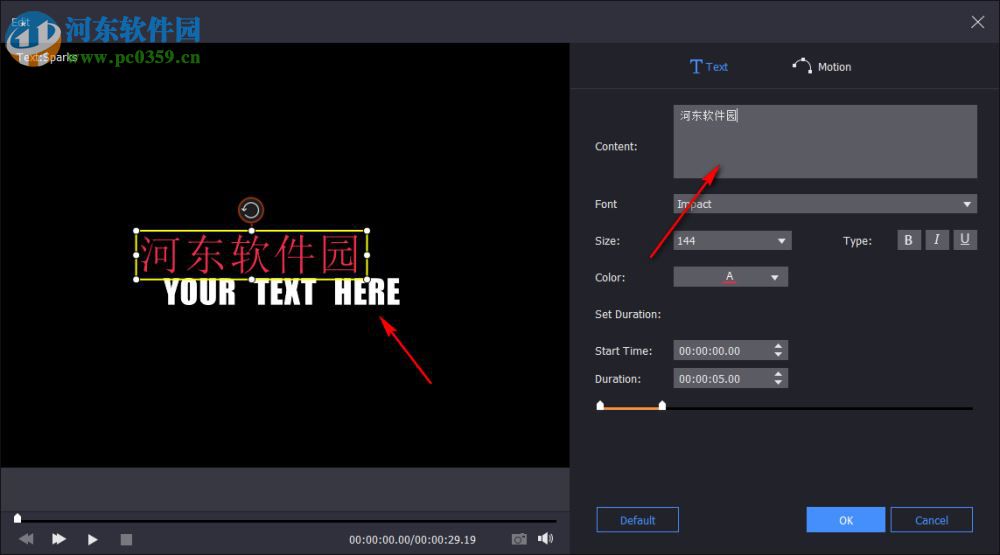Mute the preview volume speaker icon

545,538
